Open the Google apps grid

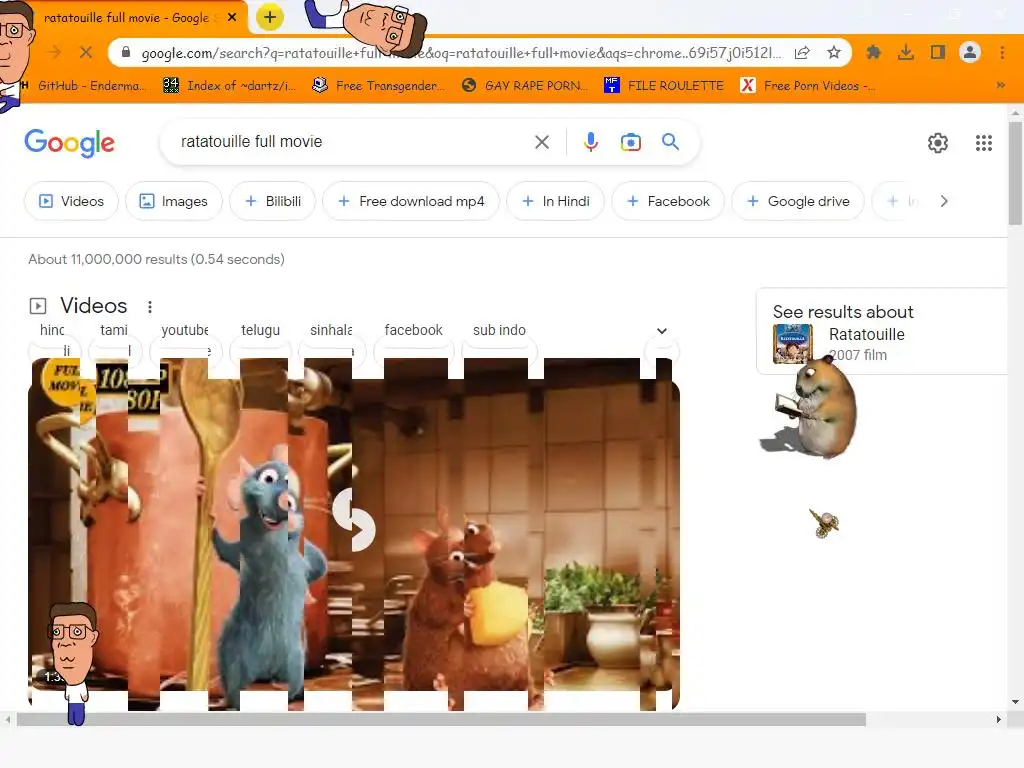[x=984, y=143]
